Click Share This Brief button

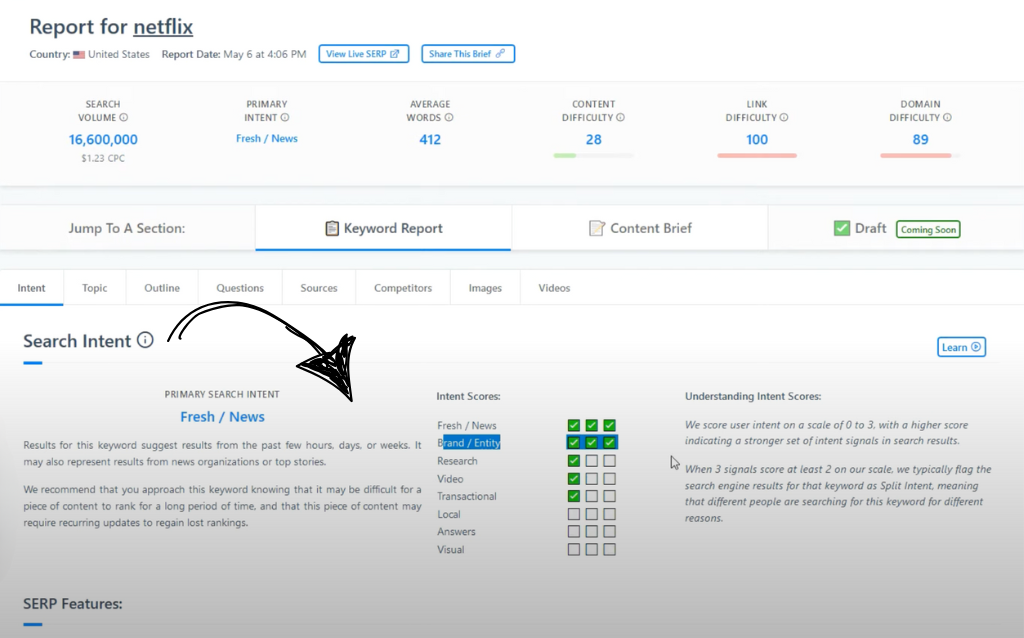pos(468,54)
